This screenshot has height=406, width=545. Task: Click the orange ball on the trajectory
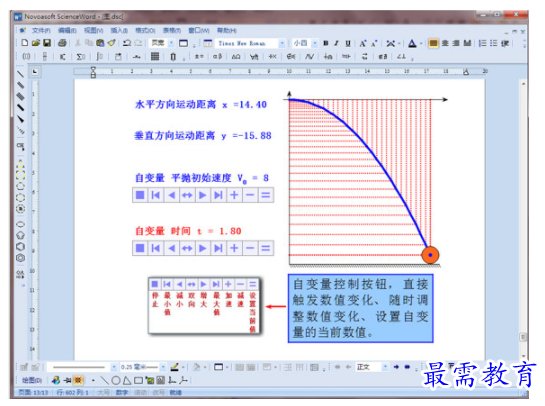(430, 255)
